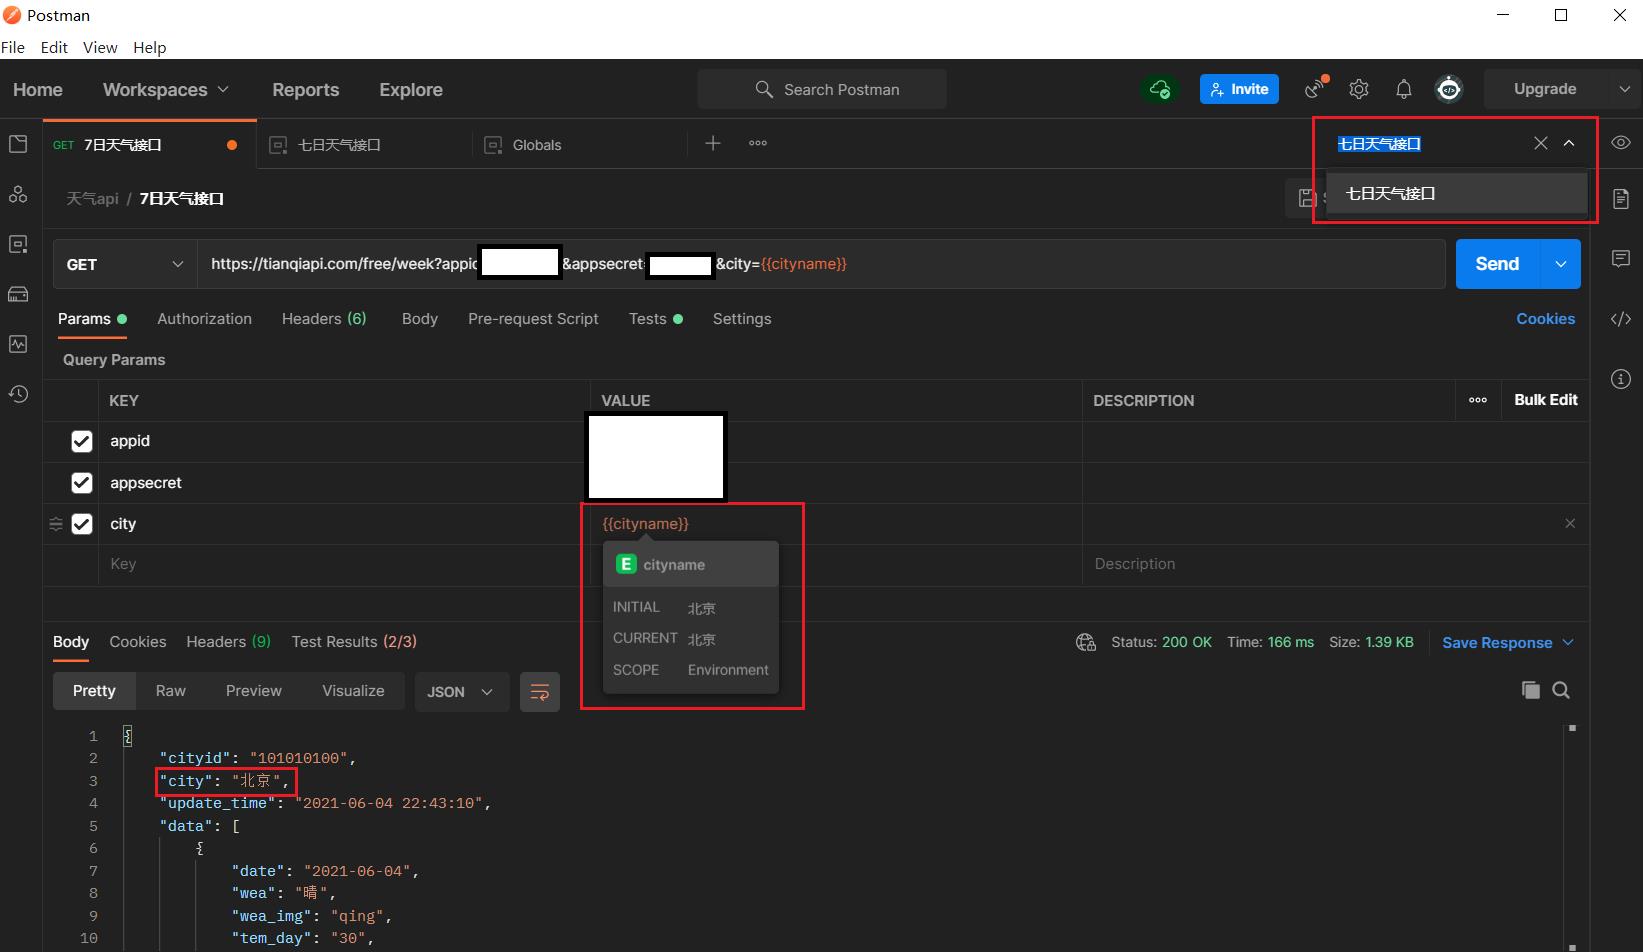Uncheck the appid parameter checkbox
1643x952 pixels.
tap(82, 441)
